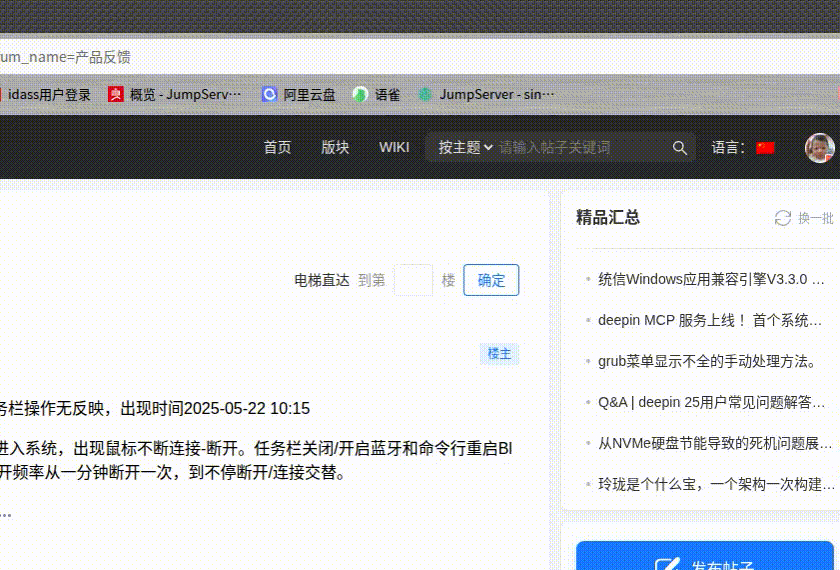Open the user avatar profile menu
The width and height of the screenshot is (840, 570).
coord(820,148)
